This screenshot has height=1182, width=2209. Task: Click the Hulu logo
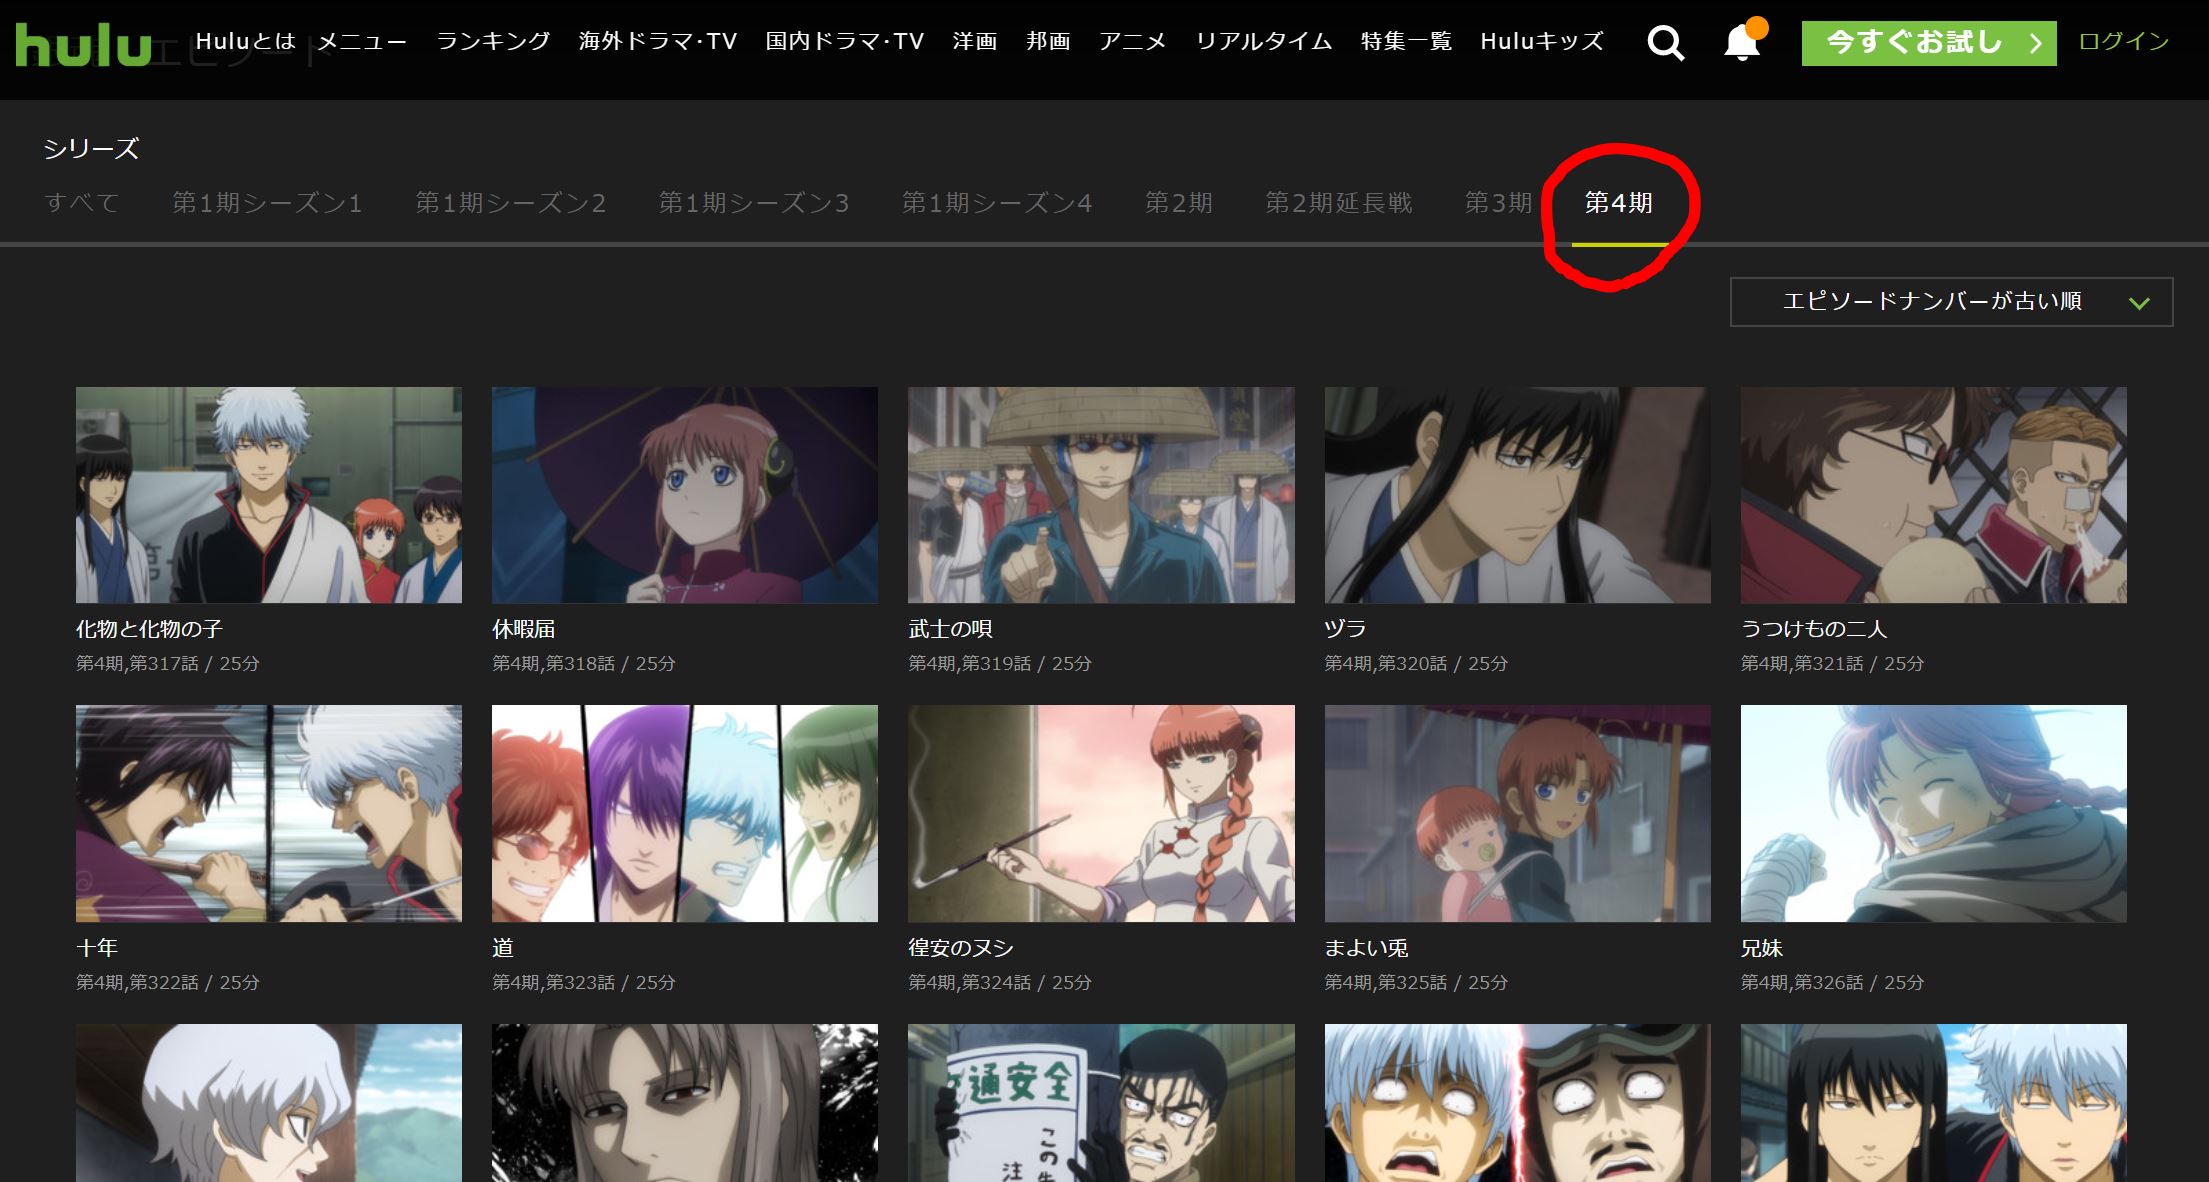pyautogui.click(x=83, y=45)
